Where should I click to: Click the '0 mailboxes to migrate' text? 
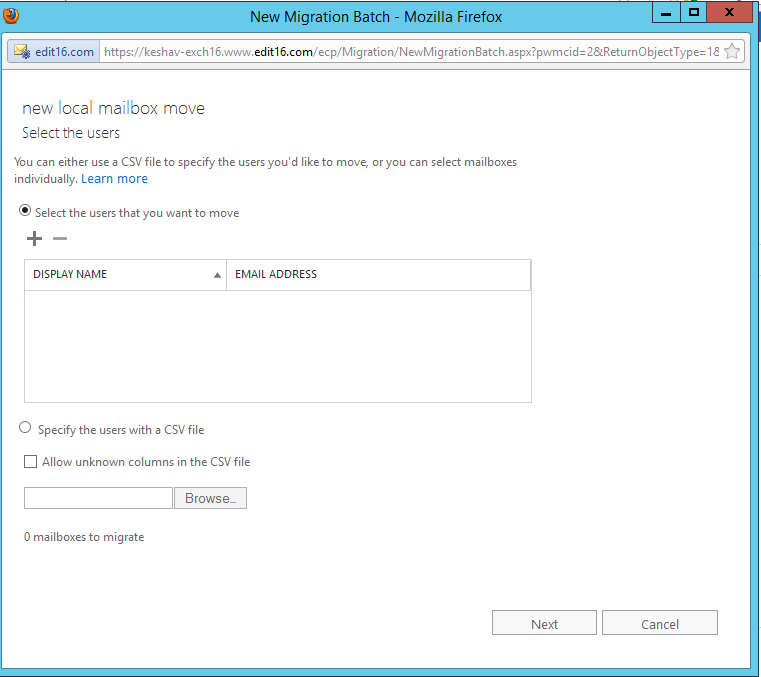point(84,537)
